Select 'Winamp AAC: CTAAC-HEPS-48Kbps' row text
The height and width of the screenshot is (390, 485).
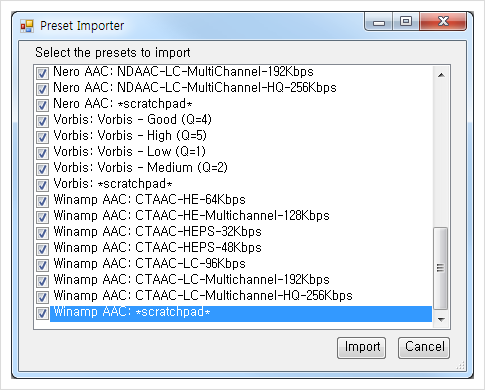pyautogui.click(x=157, y=248)
